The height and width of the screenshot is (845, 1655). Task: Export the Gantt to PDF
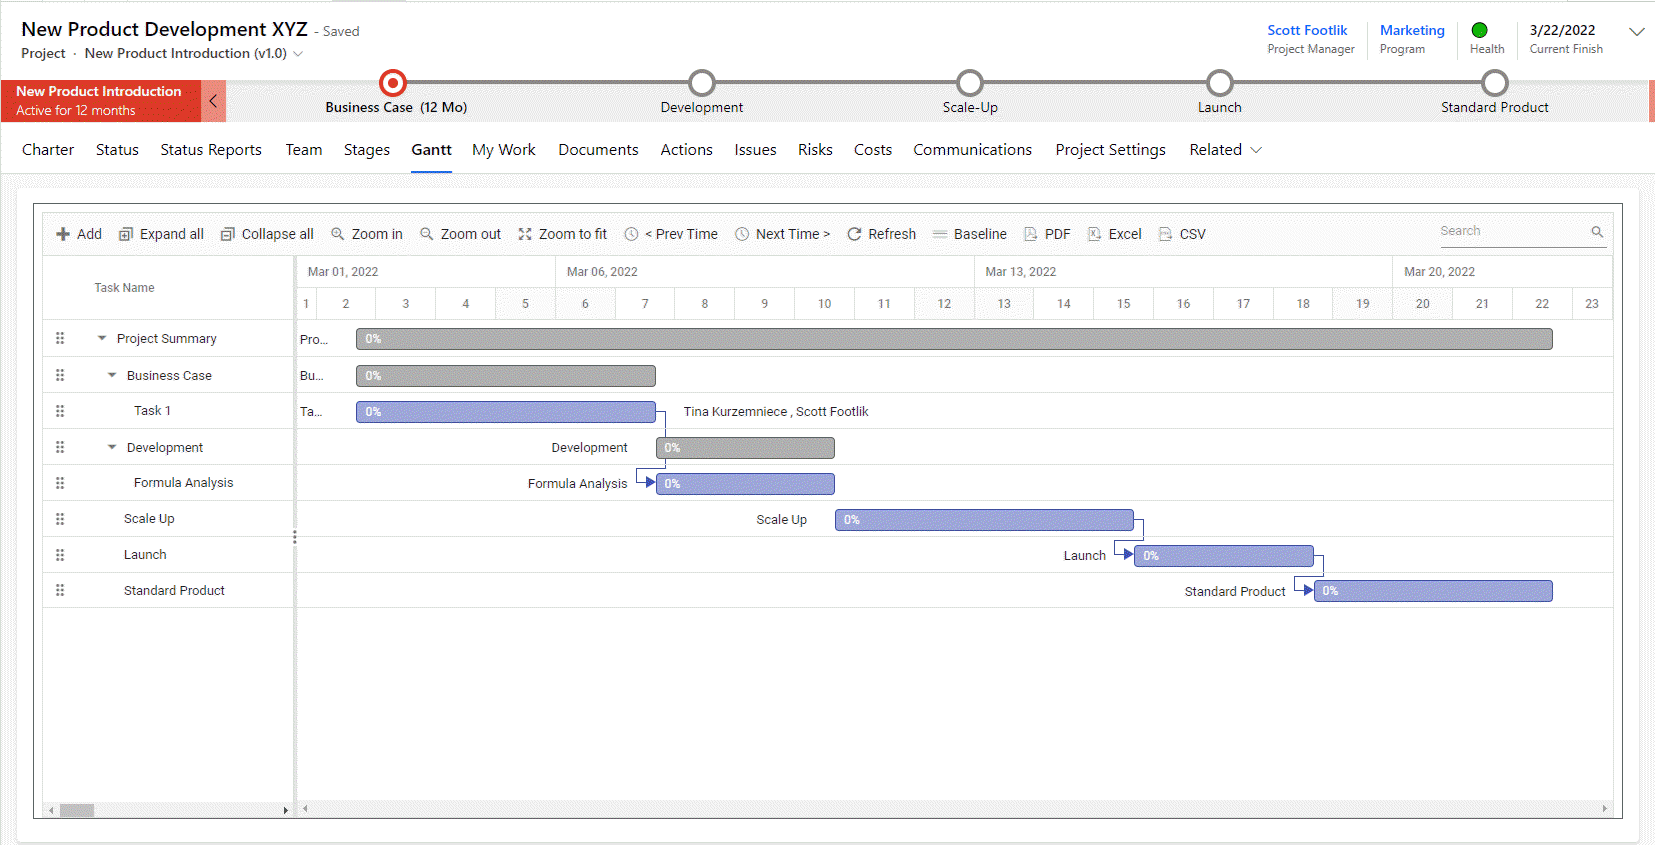tap(1047, 234)
